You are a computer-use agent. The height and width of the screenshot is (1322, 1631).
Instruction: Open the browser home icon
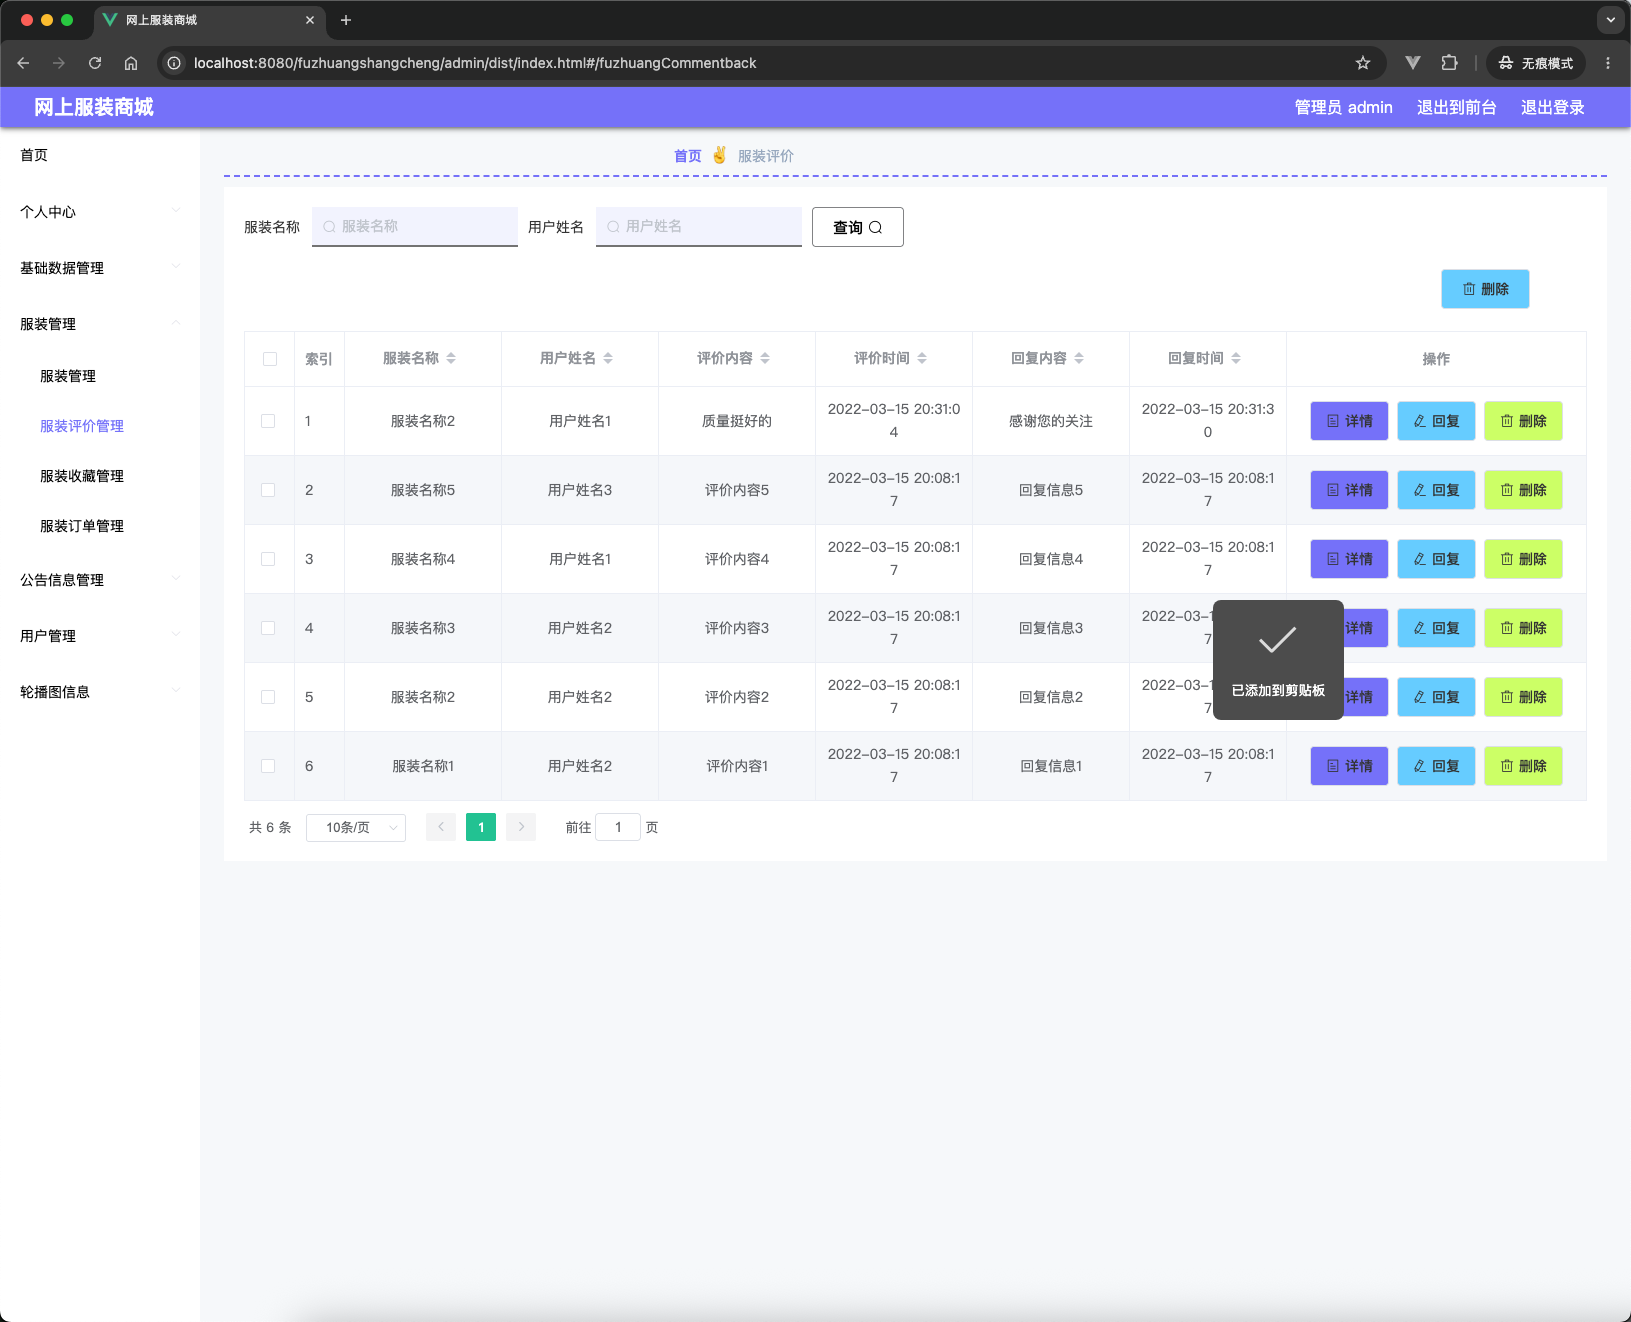[131, 63]
